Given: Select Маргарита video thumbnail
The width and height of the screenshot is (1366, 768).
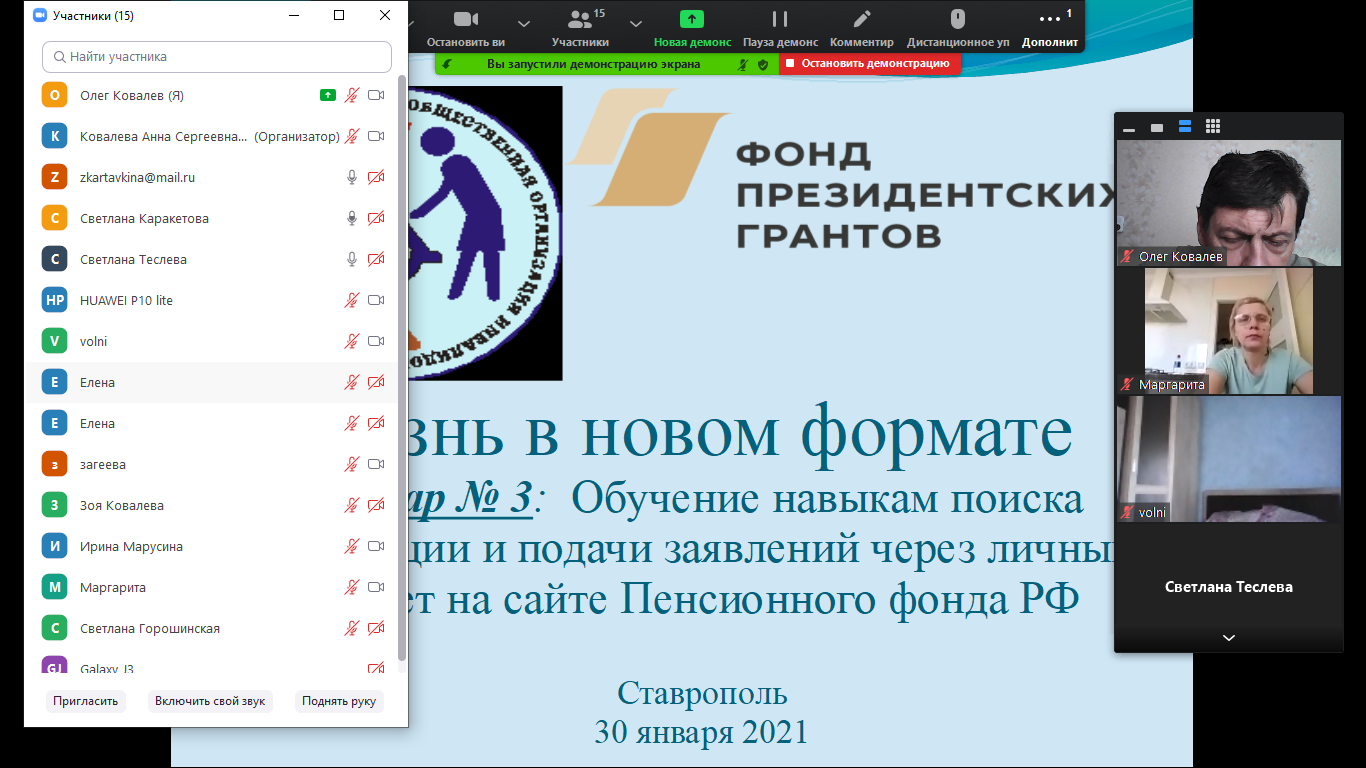Looking at the screenshot, I should [x=1229, y=331].
